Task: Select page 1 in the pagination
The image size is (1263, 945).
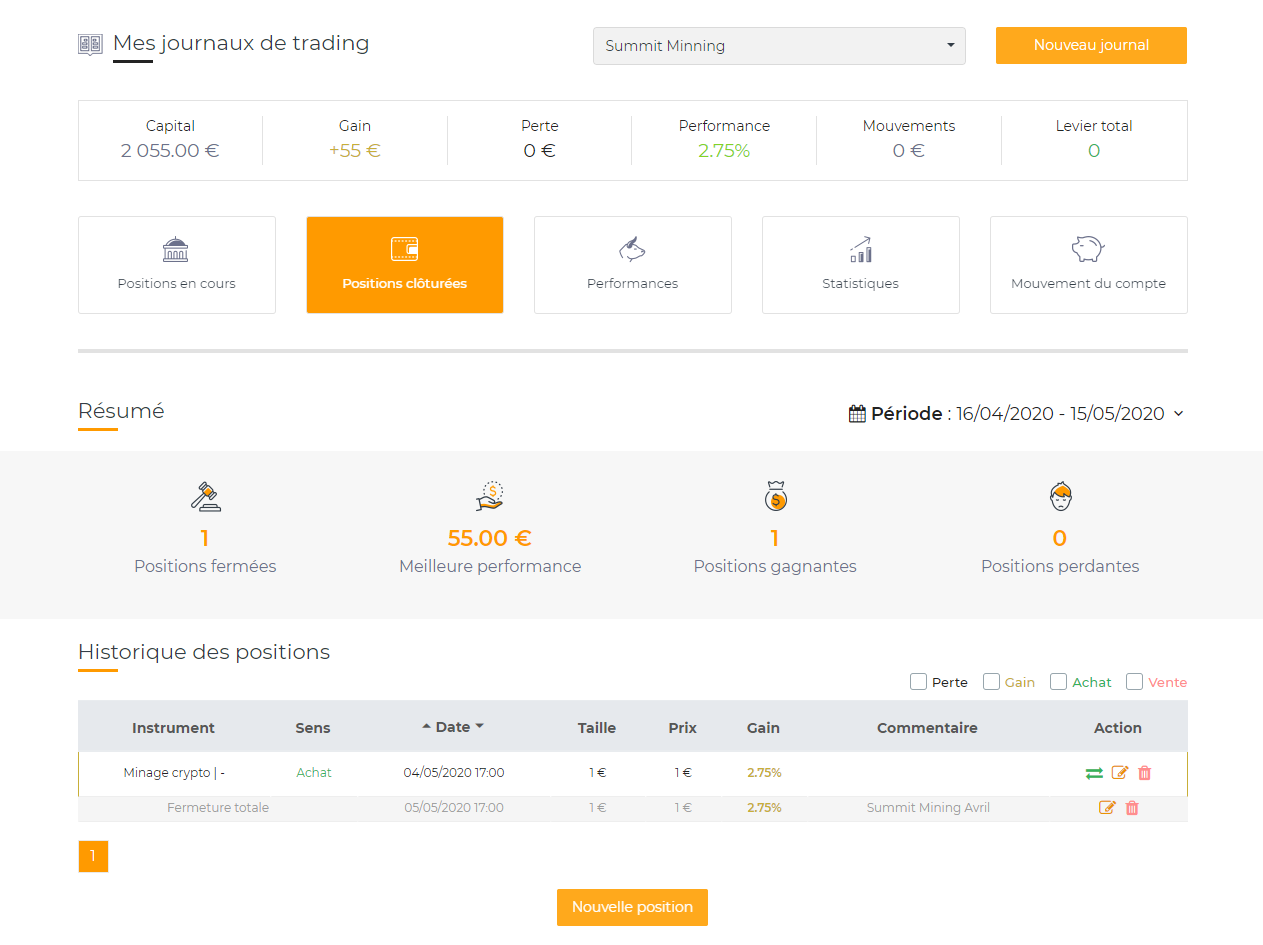Action: [x=93, y=856]
